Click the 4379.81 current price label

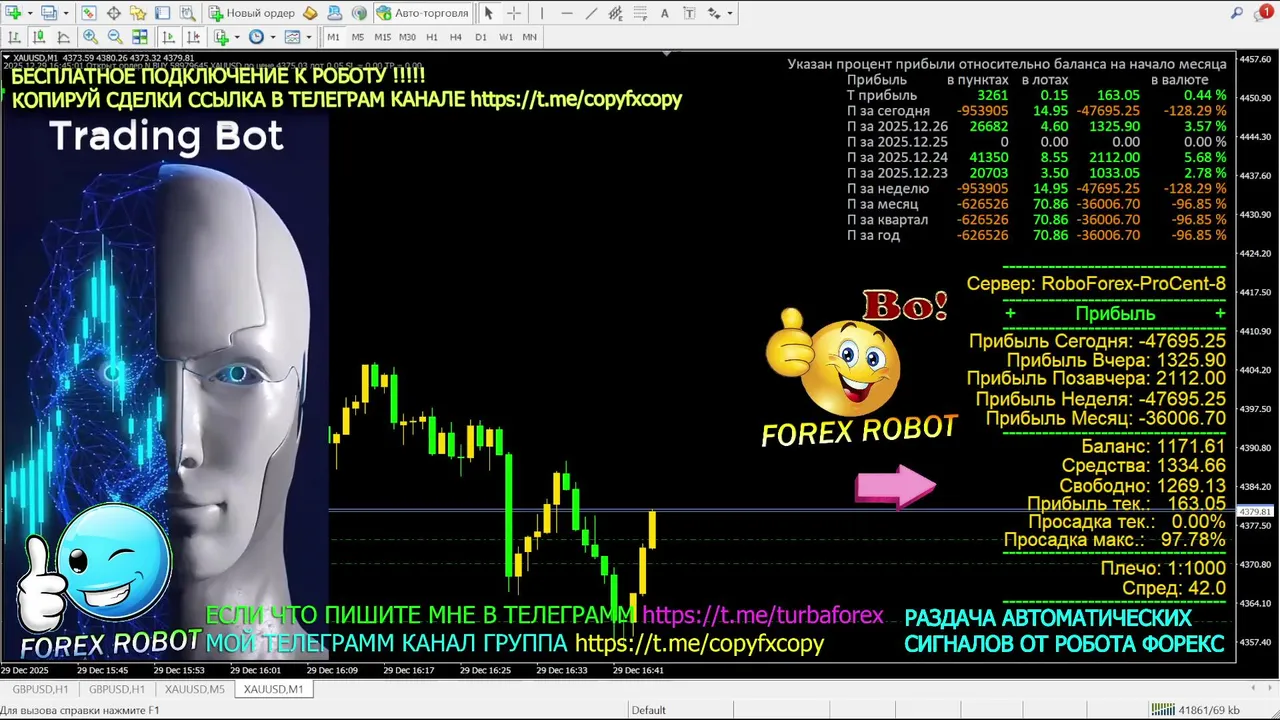click(1254, 512)
